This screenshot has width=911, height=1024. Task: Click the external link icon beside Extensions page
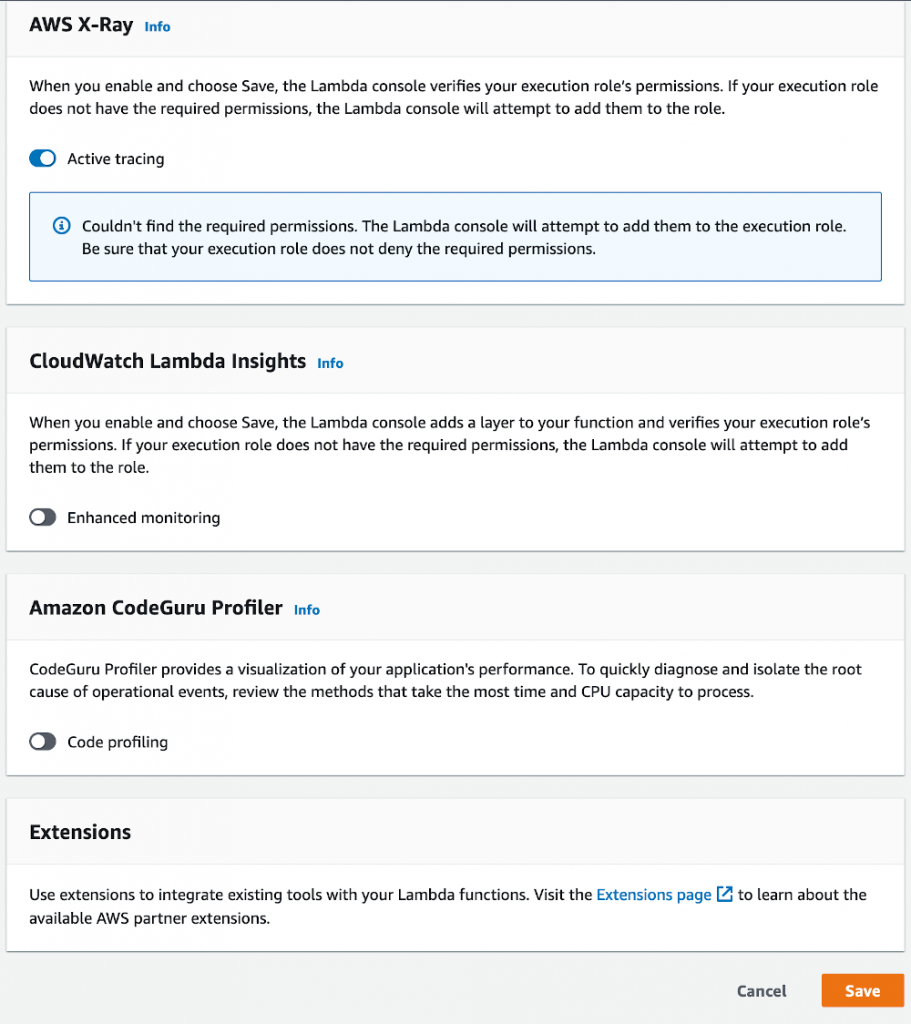click(x=723, y=894)
